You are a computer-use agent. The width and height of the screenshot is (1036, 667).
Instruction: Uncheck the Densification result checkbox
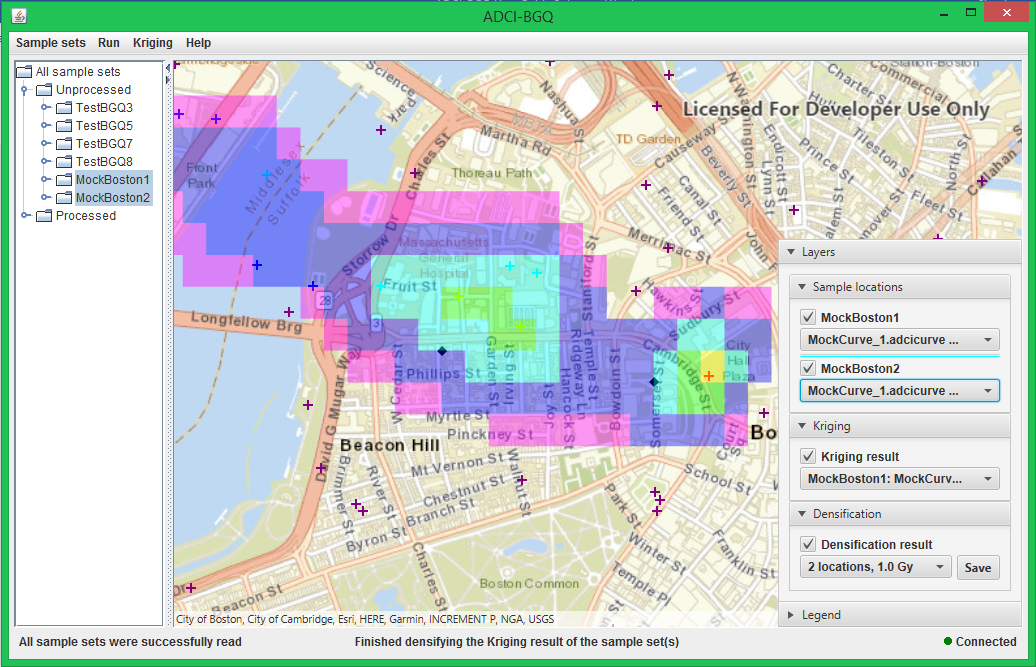click(x=808, y=544)
